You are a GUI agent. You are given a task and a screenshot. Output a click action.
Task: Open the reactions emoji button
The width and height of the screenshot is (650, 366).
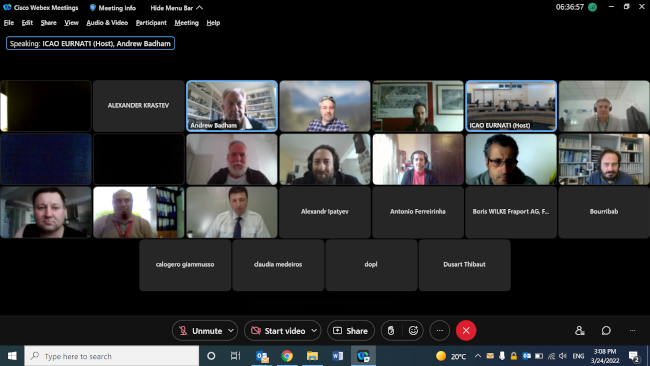click(x=413, y=330)
